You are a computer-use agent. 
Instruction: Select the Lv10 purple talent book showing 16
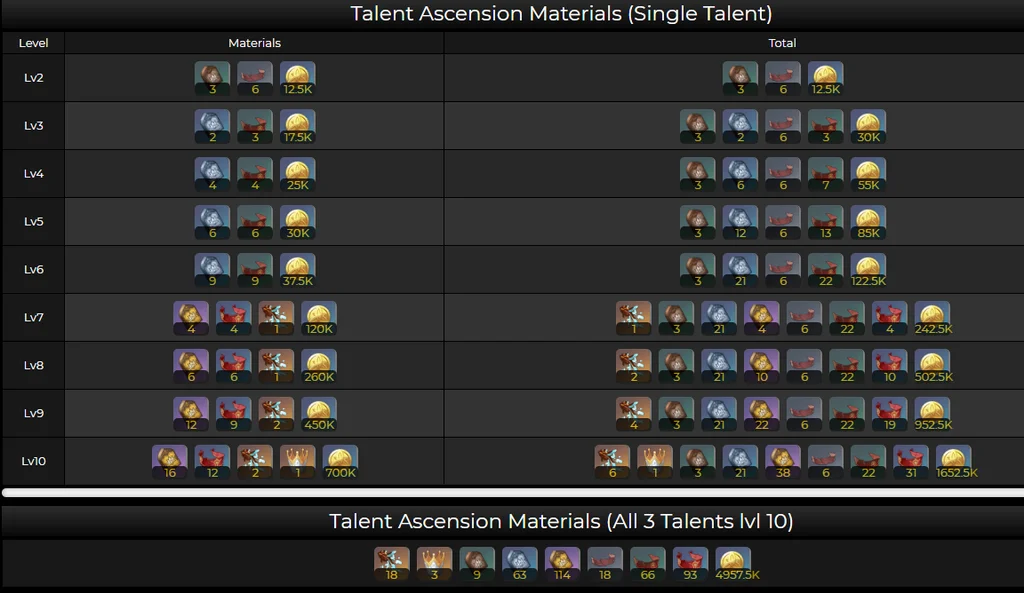[170, 462]
